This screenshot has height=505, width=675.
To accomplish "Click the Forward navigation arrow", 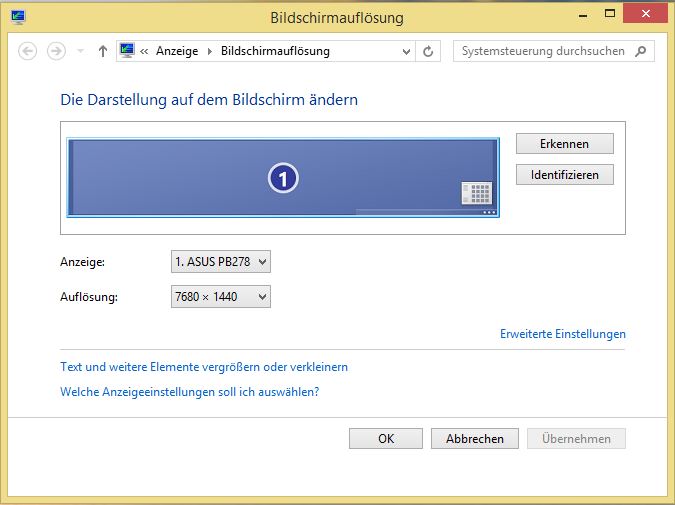I will tap(56, 51).
